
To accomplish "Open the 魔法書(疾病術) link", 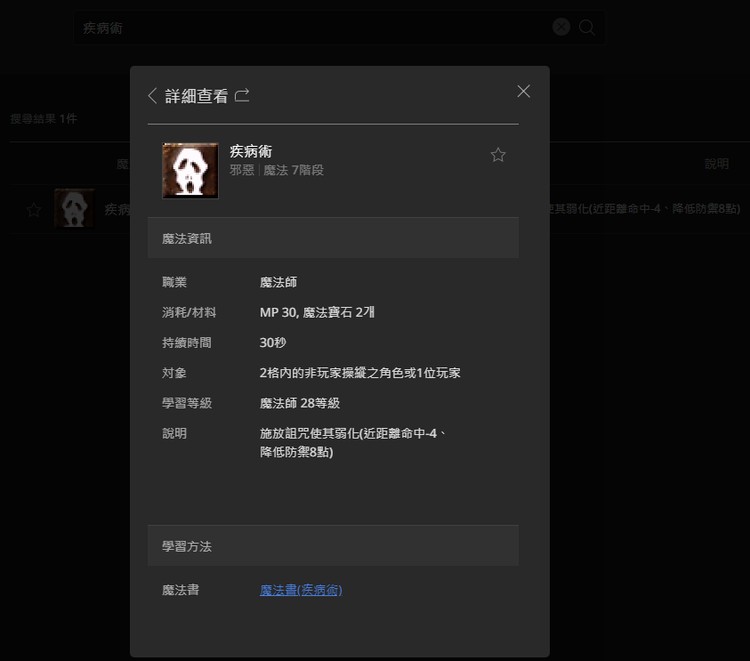I will point(301,590).
